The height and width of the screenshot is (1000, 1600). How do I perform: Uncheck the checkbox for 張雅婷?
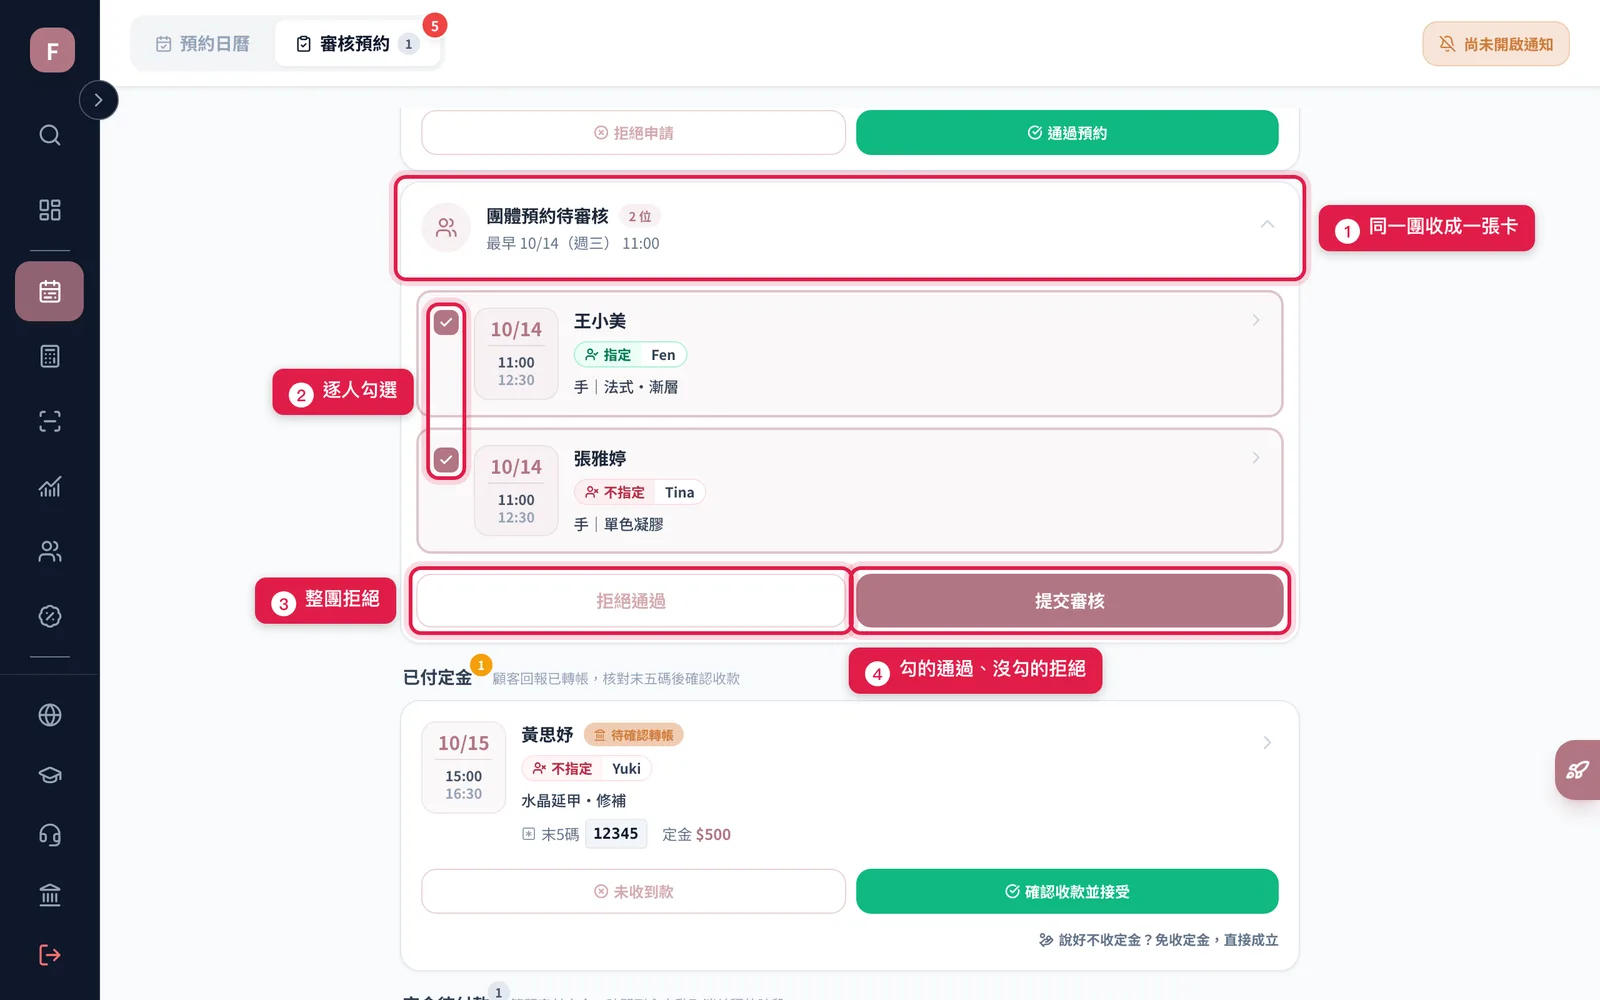coord(446,460)
